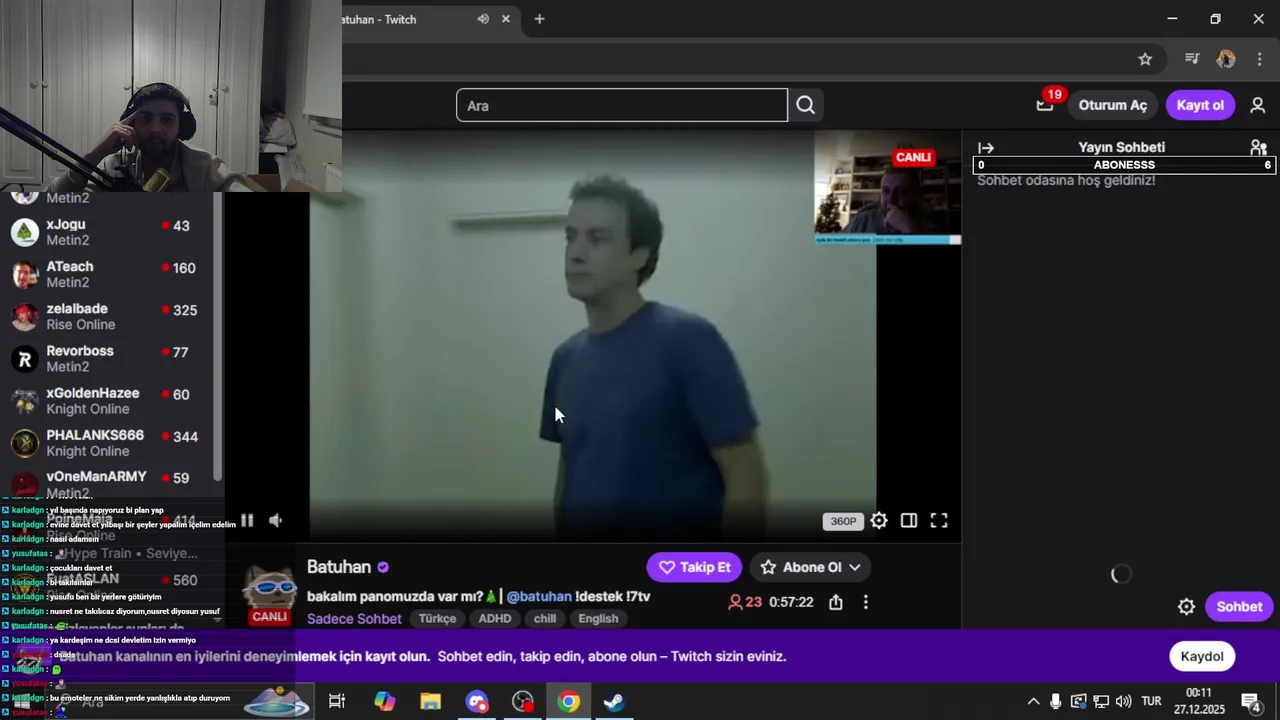Expand the Abone Ol subscribe dropdown
The image size is (1280, 720).
(x=810, y=567)
